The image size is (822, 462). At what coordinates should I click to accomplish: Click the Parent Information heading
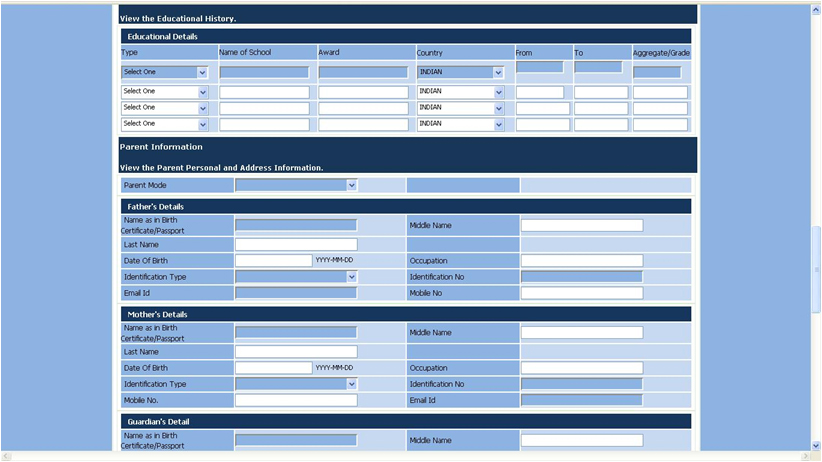coord(161,147)
